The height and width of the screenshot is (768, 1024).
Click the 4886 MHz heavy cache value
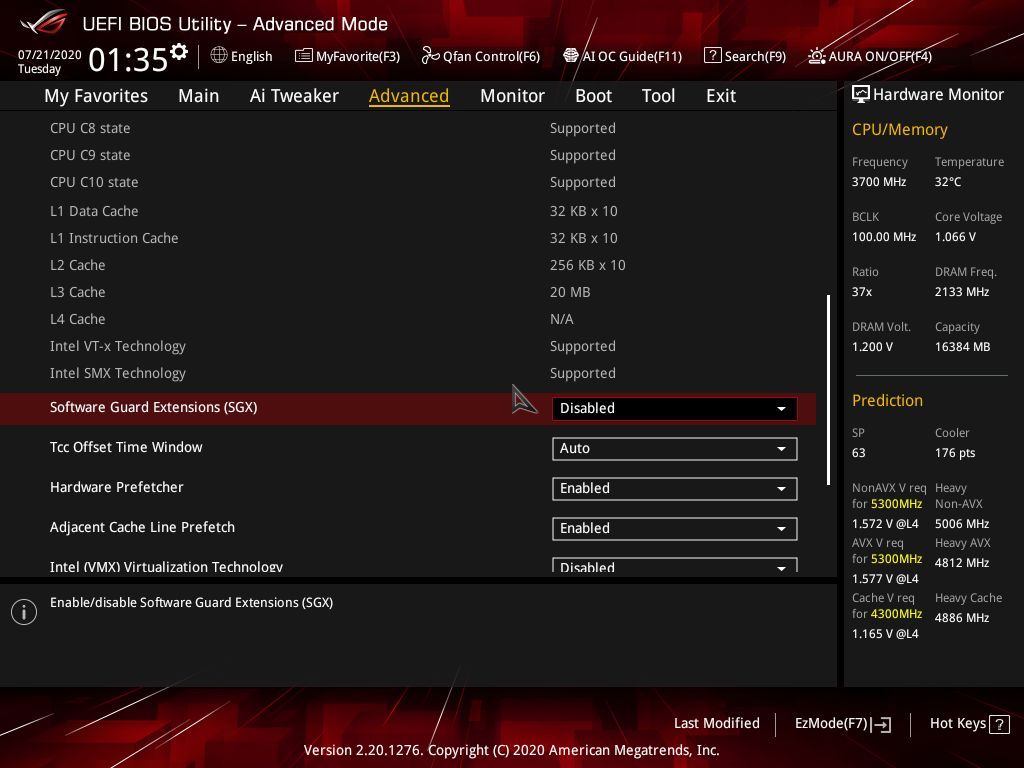tap(962, 618)
